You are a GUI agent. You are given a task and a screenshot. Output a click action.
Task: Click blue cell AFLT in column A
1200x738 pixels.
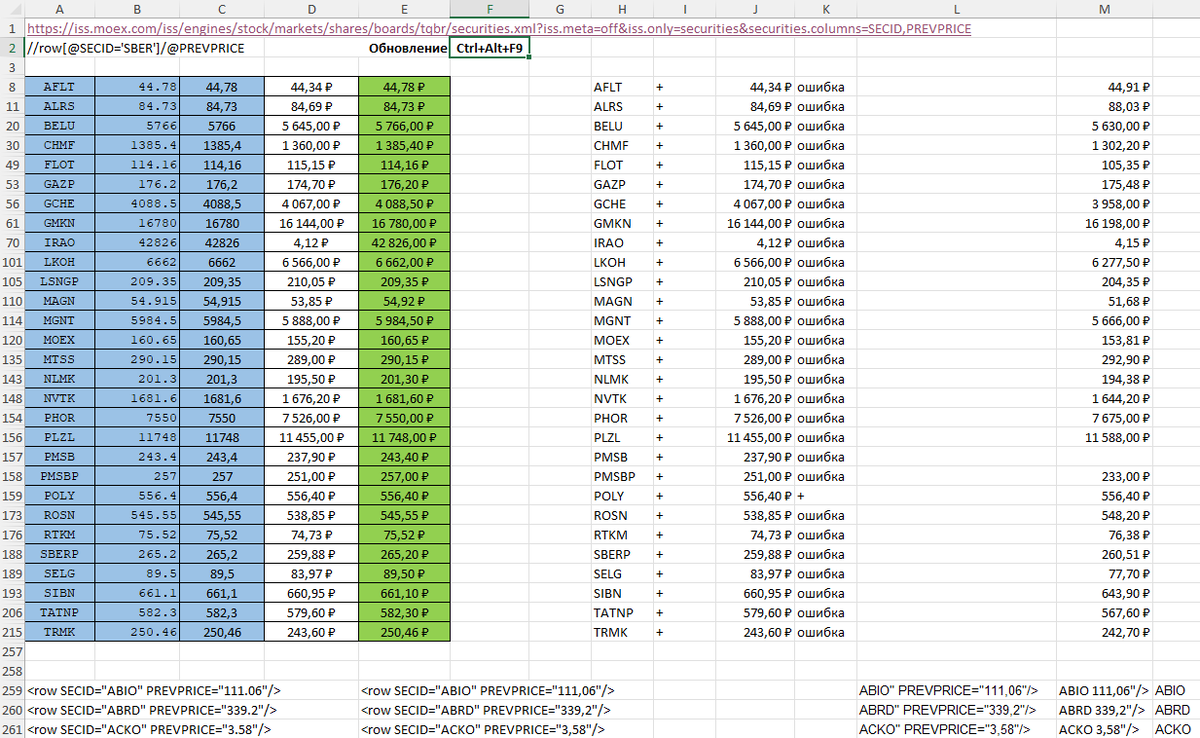61,88
